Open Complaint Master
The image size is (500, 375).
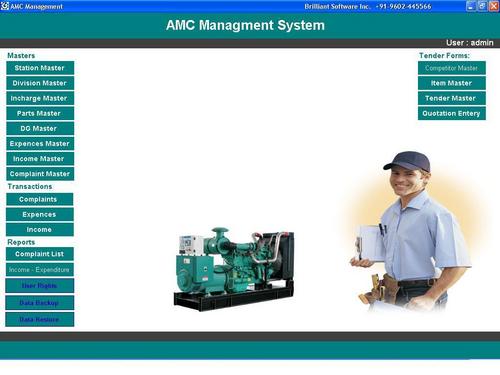click(40, 174)
